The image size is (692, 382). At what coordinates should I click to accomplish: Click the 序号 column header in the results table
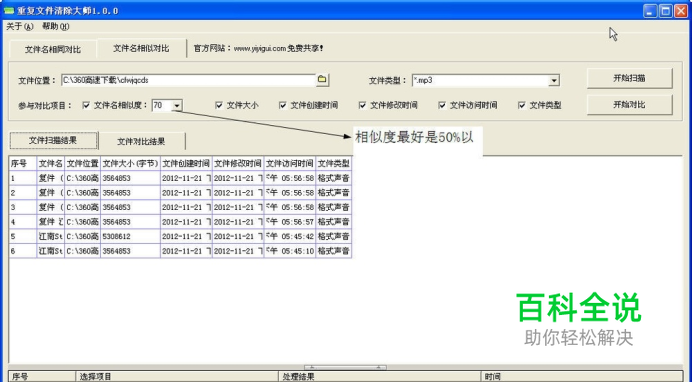tap(23, 163)
